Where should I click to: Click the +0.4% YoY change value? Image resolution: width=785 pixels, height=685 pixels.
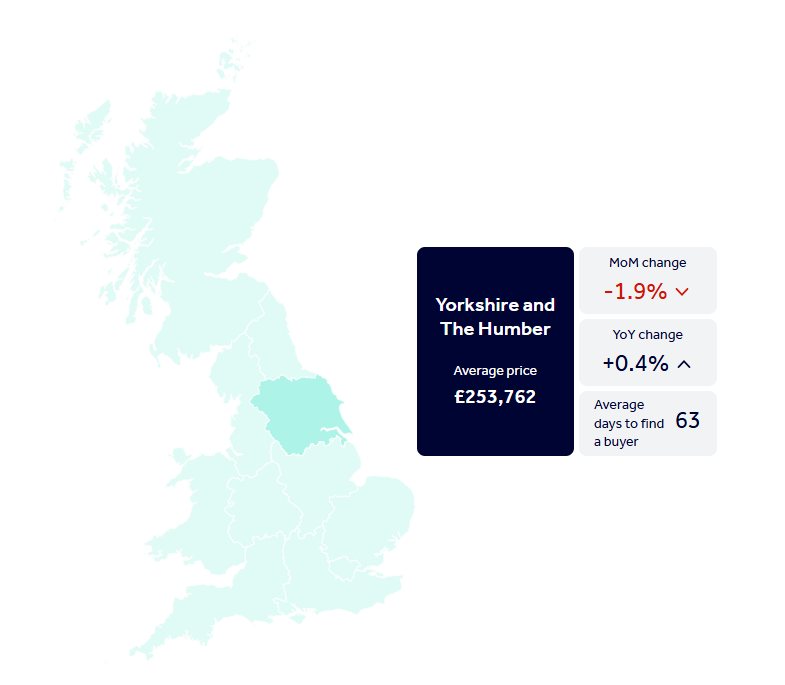[x=635, y=364]
